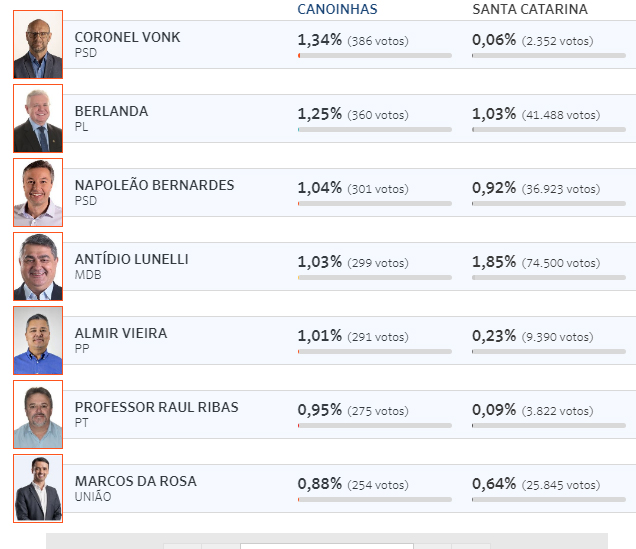
Task: Click the page field in the bottom pagination bar
Action: click(x=327, y=546)
